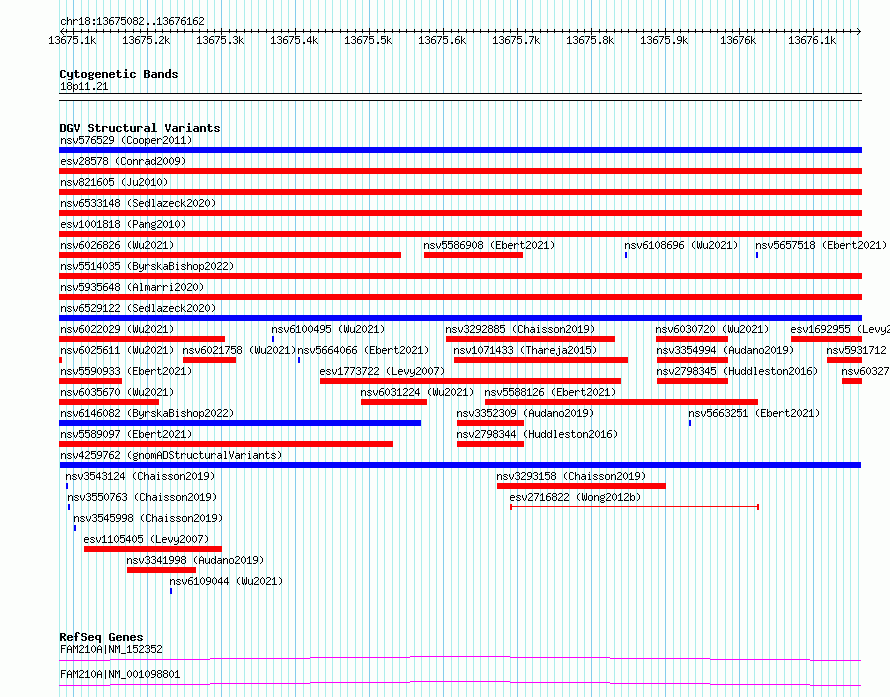Click the Cytogenetic Bands track title
This screenshot has height=697, width=890.
point(119,74)
